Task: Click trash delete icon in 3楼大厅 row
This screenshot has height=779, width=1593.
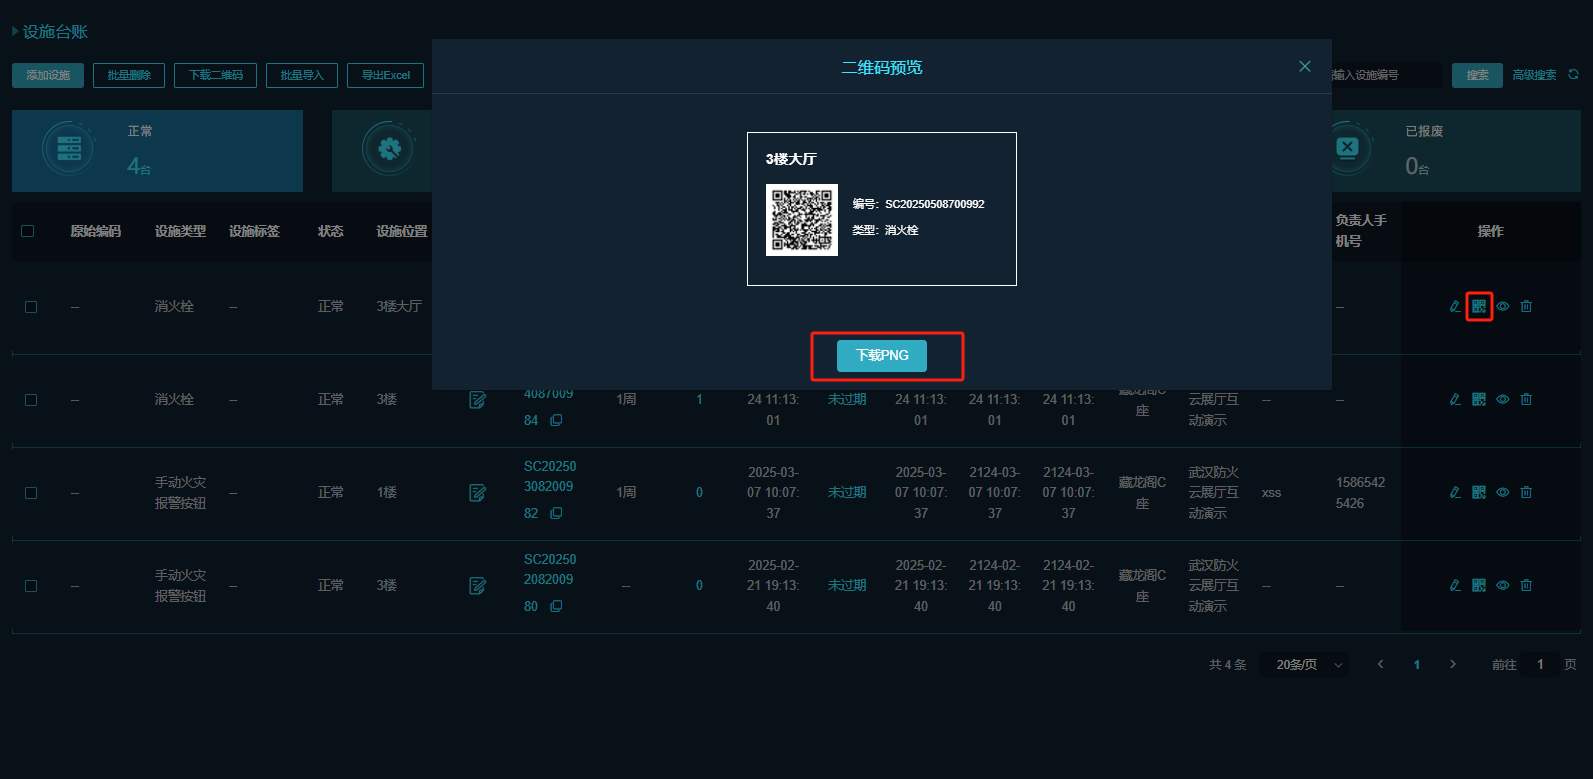Action: pos(1526,306)
